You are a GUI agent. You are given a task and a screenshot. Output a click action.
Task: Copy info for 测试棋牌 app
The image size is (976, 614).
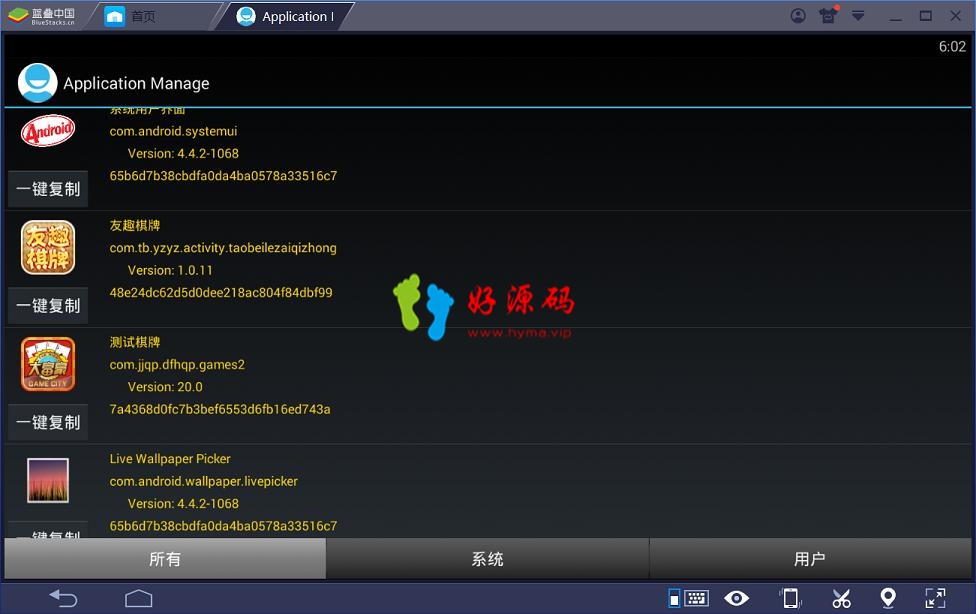point(48,422)
